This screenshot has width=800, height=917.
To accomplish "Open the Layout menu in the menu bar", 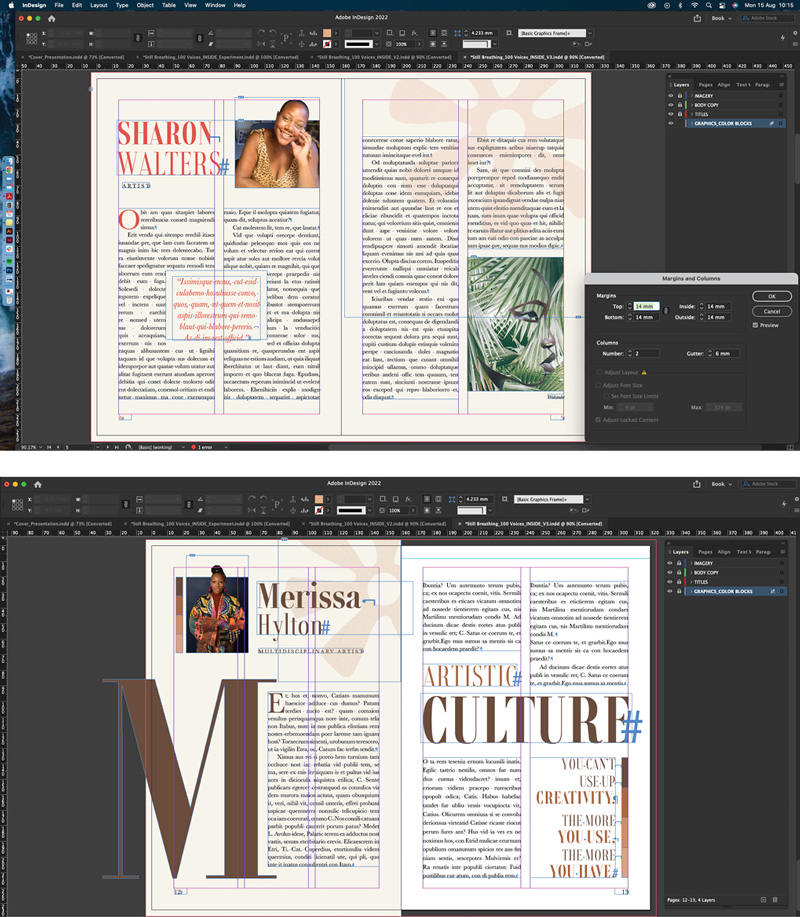I will coord(98,5).
